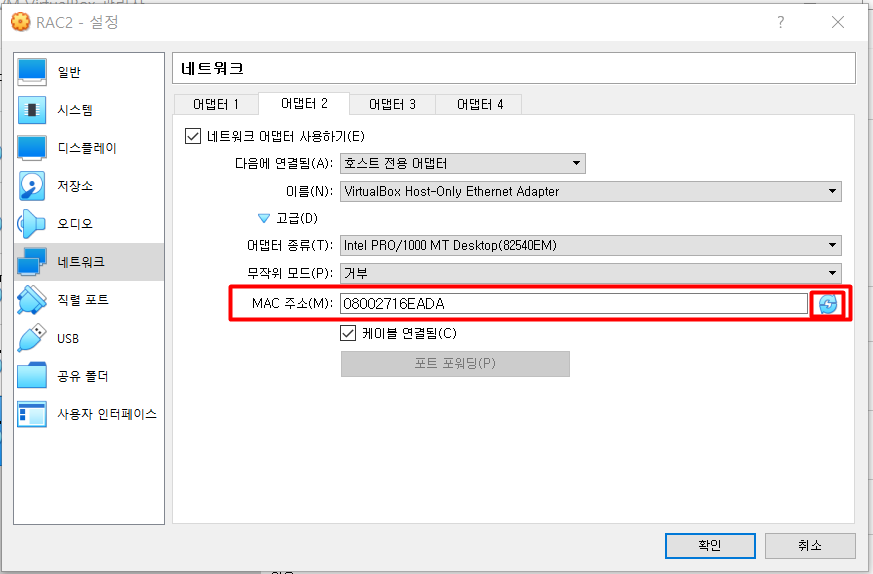The image size is (873, 574).
Task: Select the 사용자 인터페이스 icon
Action: pos(32,414)
